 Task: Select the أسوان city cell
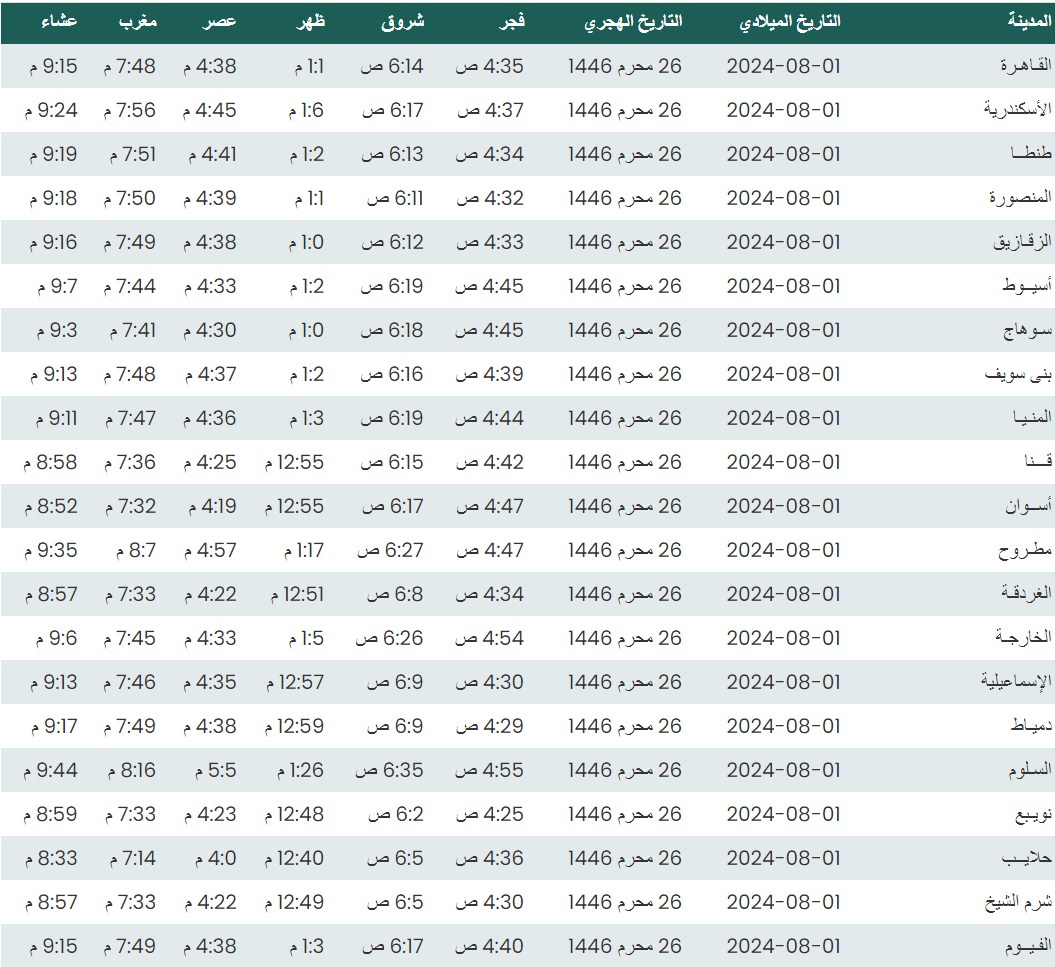coord(1028,506)
